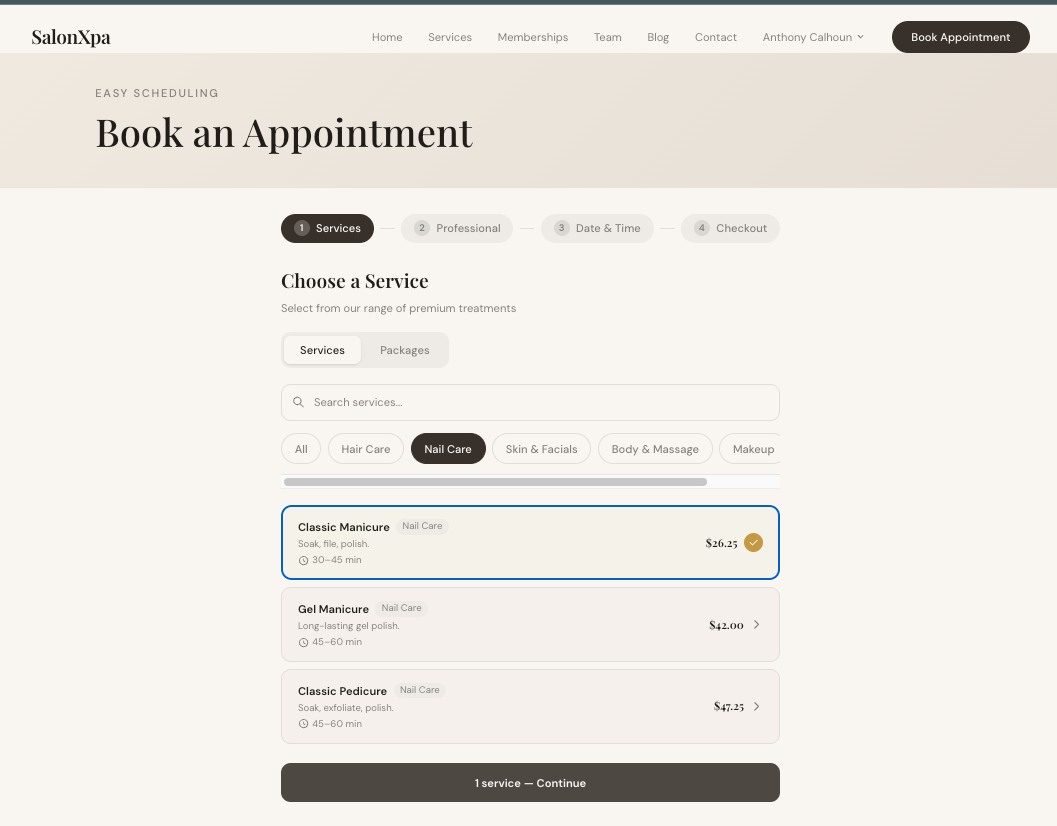Open the Memberships menu item
This screenshot has height=826, width=1057.
[532, 37]
